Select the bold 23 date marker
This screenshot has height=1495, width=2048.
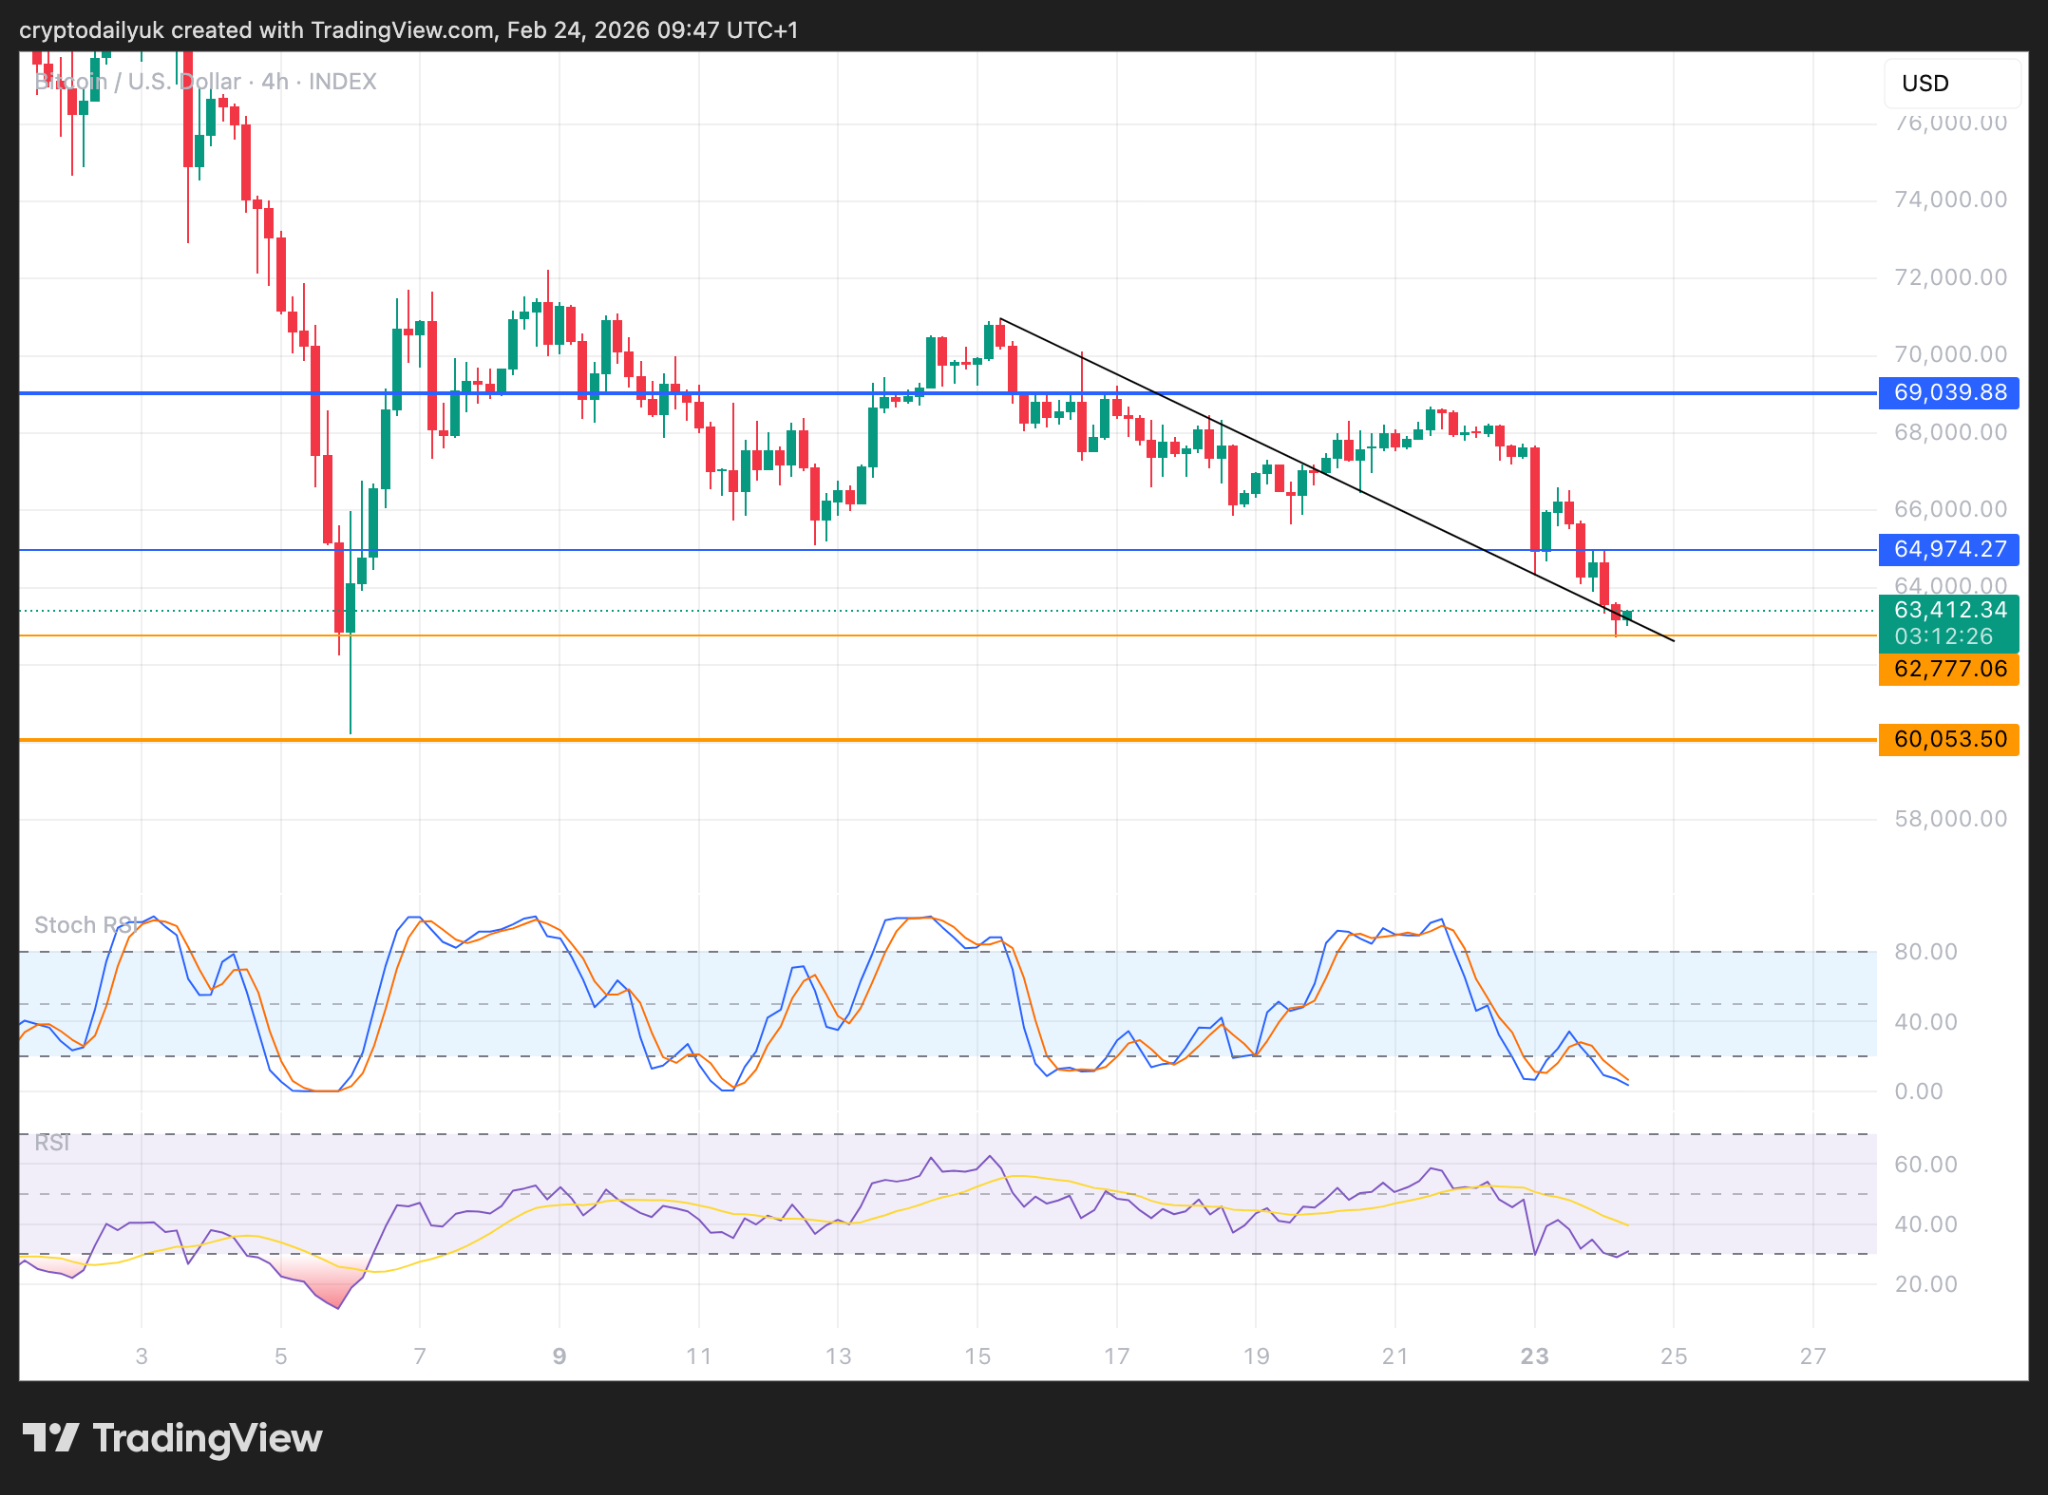(x=1534, y=1356)
